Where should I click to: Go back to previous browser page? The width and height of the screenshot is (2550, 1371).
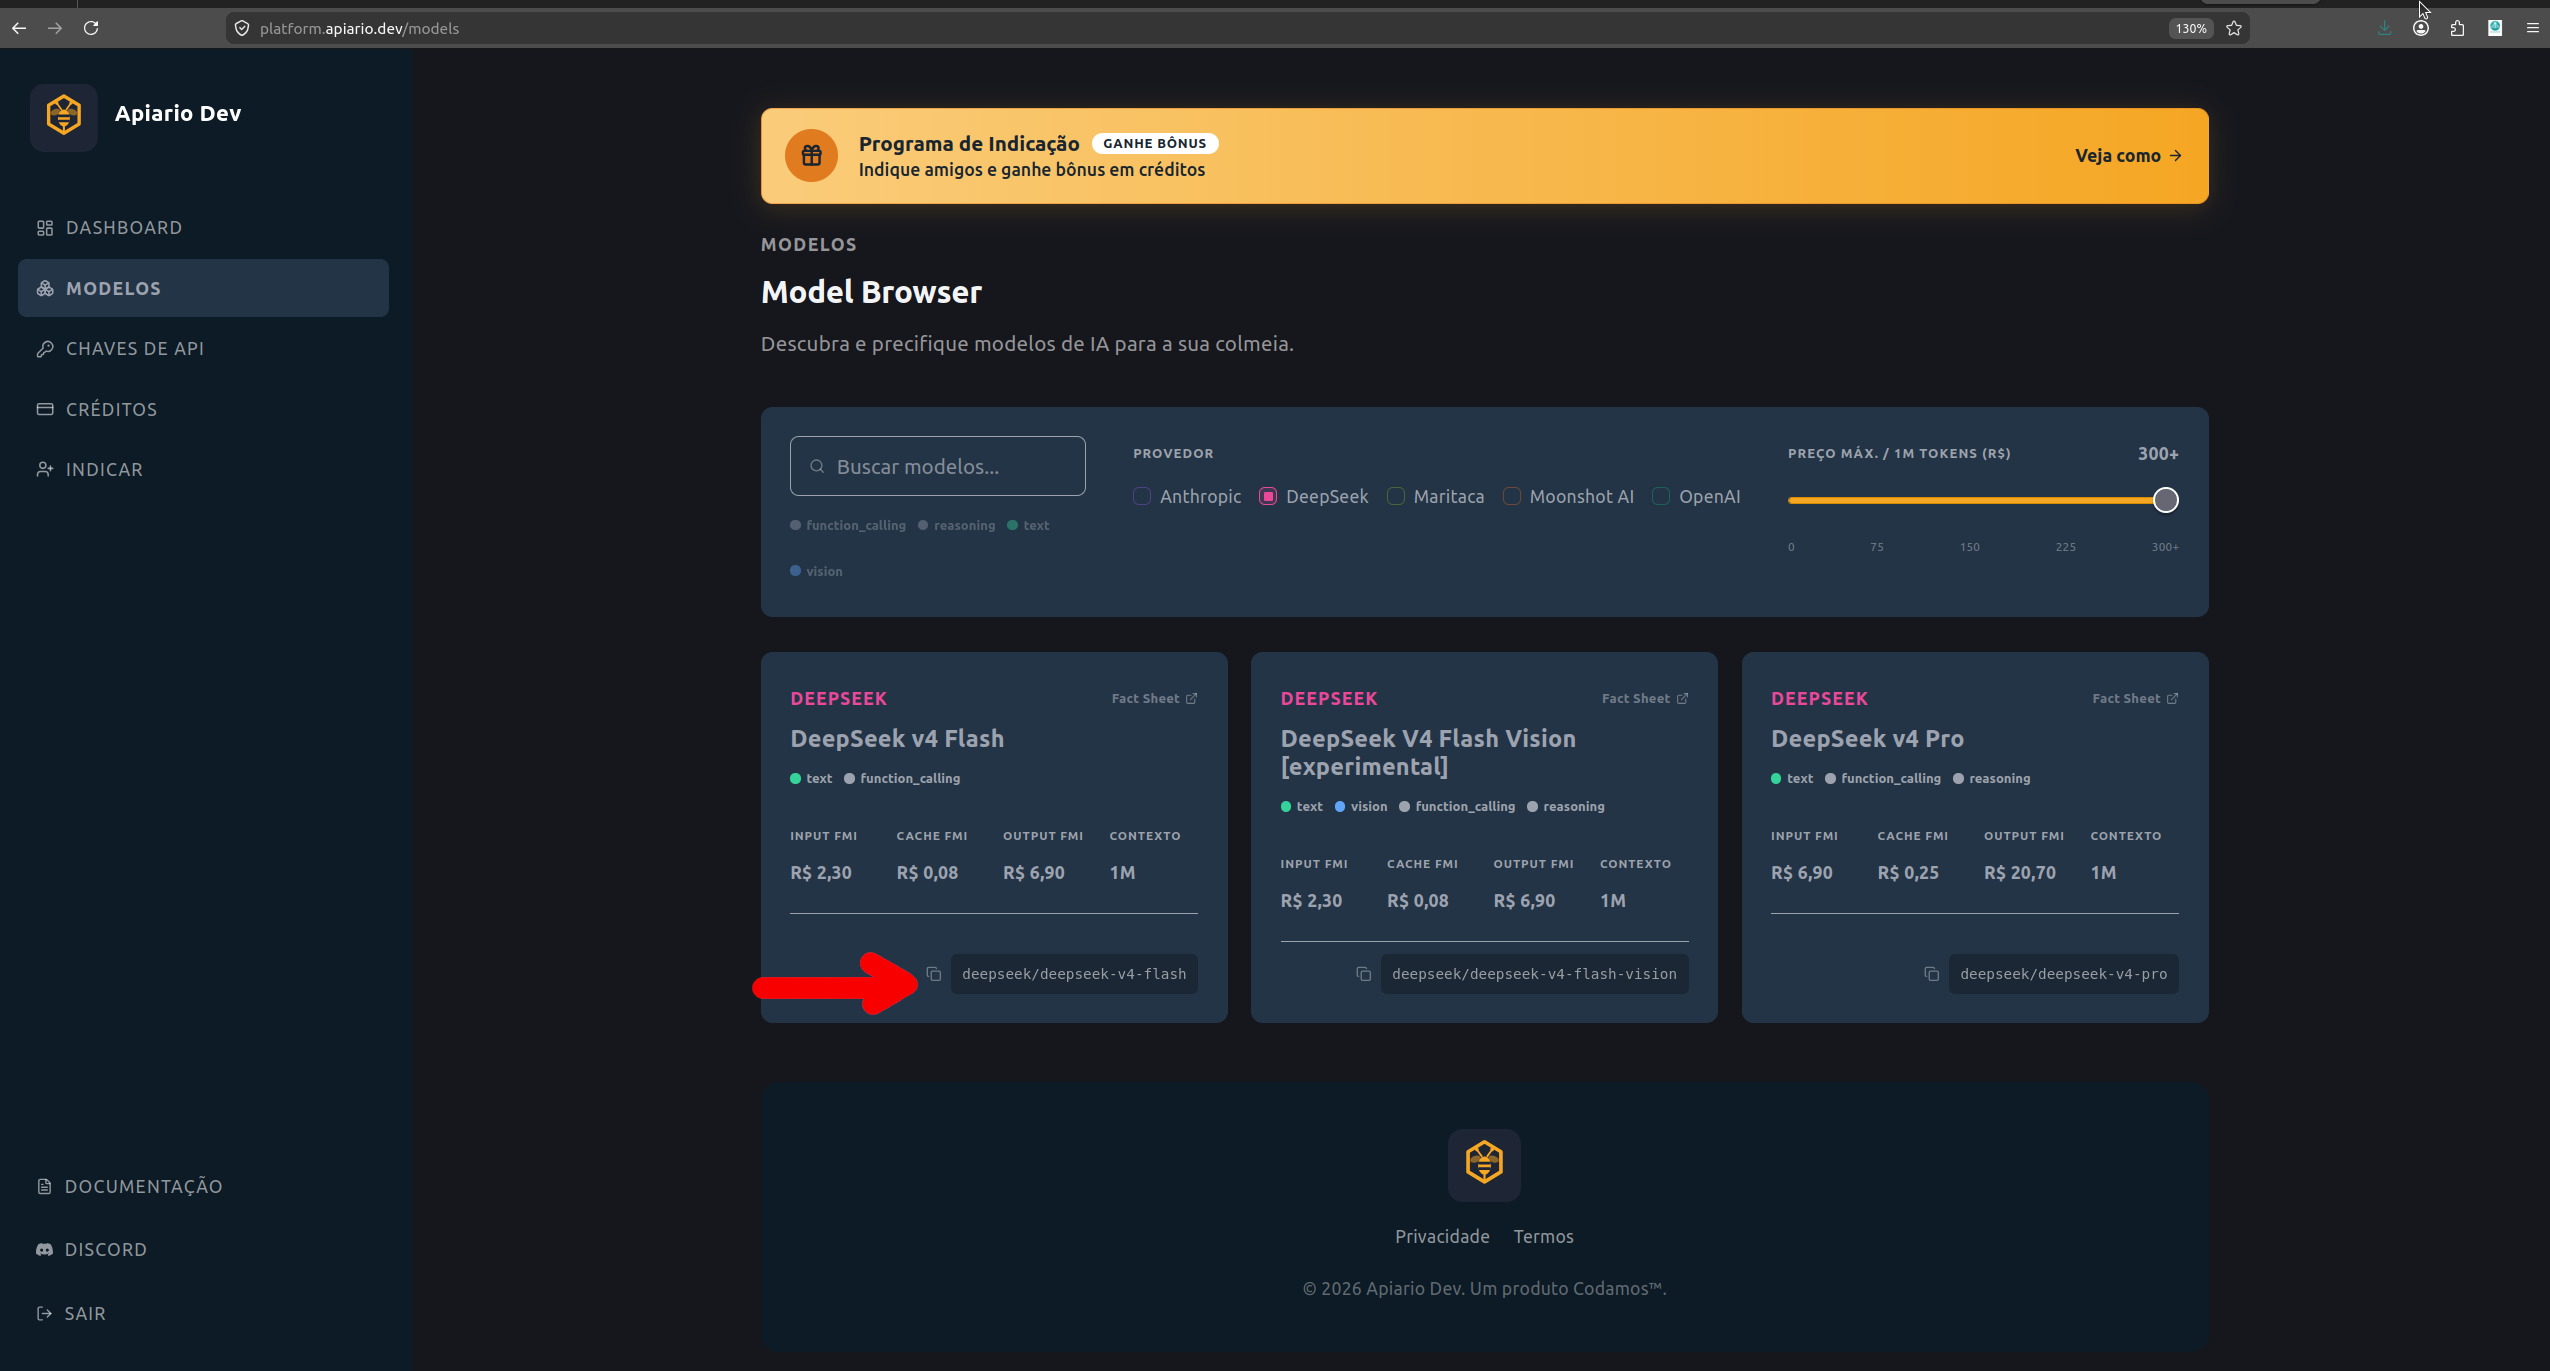(19, 28)
